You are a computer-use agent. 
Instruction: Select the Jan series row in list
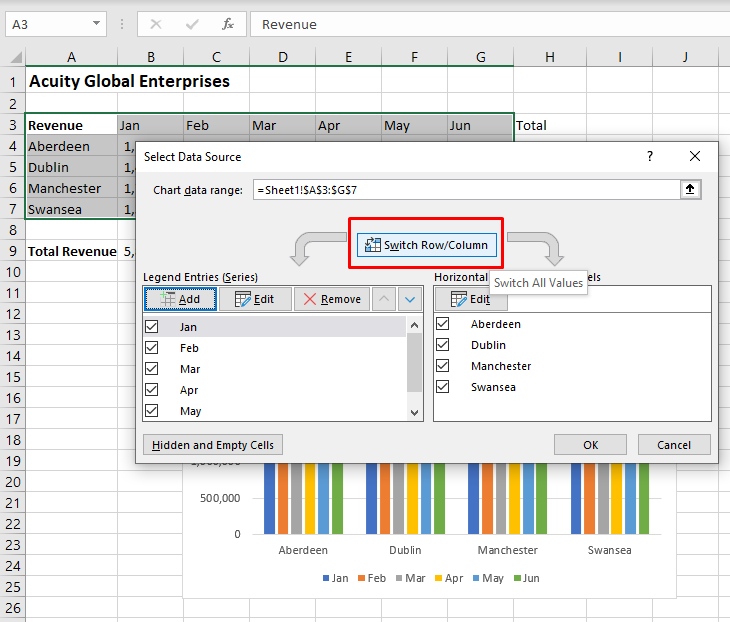coord(275,326)
